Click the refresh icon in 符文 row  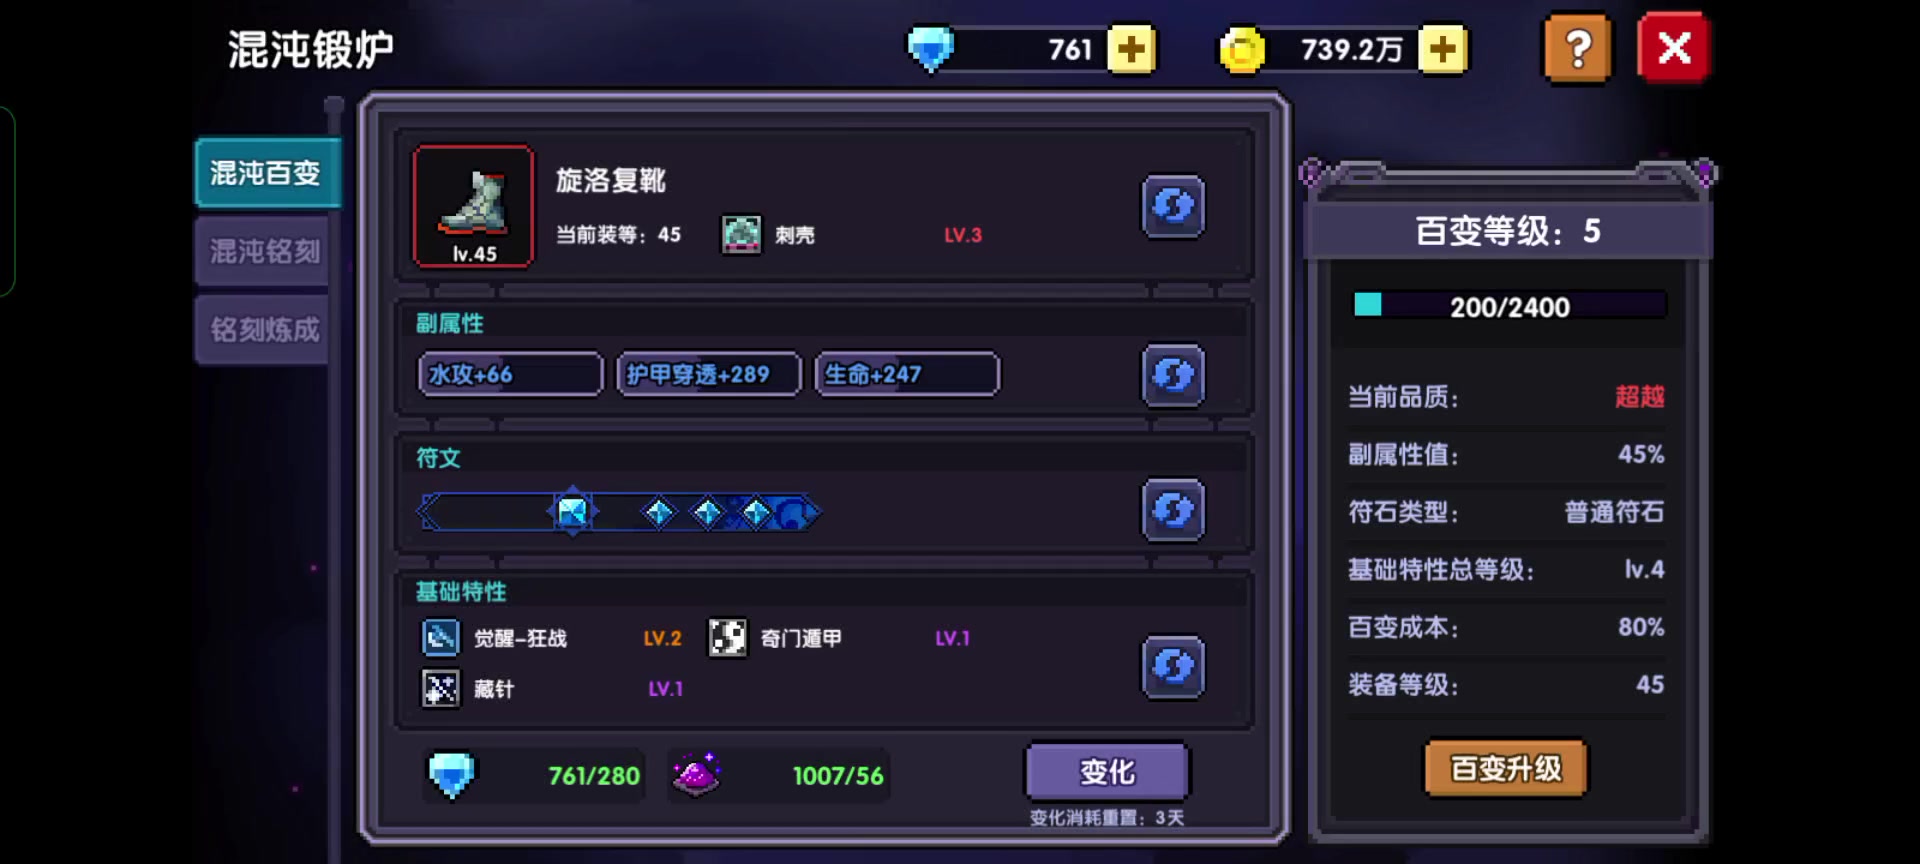[x=1173, y=510]
